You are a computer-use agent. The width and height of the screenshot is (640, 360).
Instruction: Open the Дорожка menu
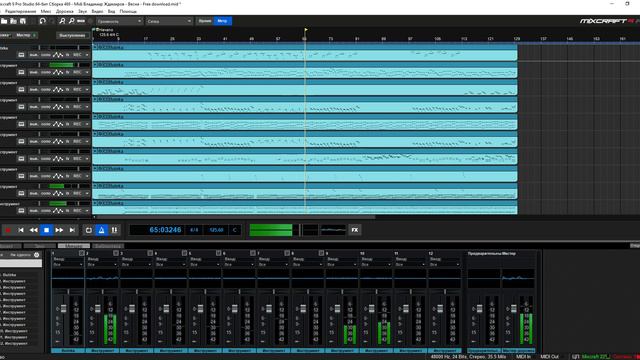(64, 11)
